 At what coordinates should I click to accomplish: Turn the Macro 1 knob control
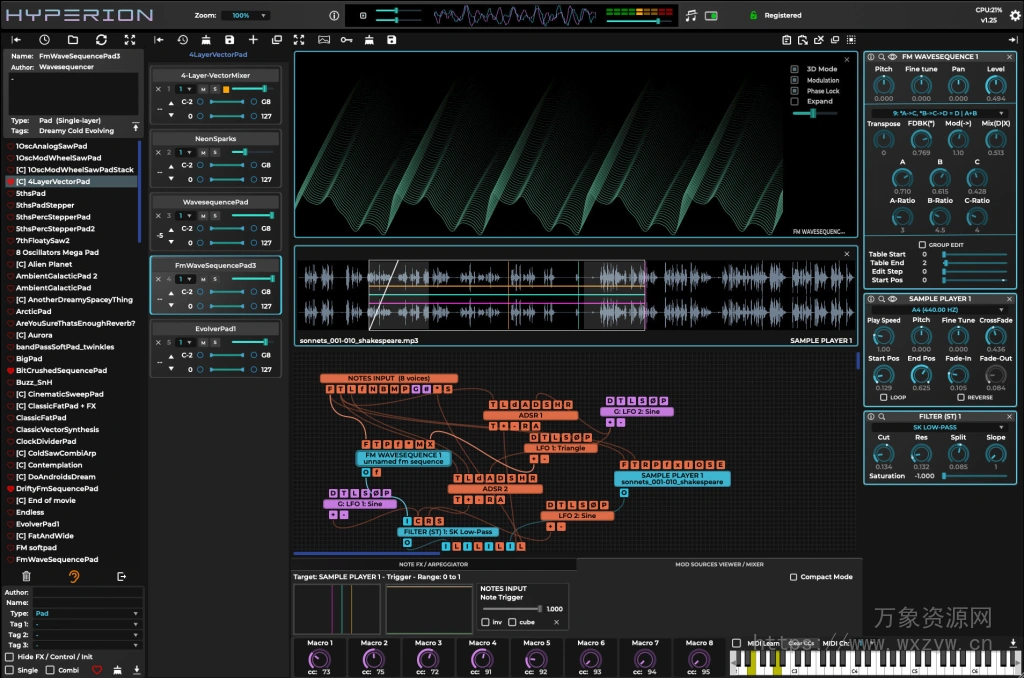(319, 658)
